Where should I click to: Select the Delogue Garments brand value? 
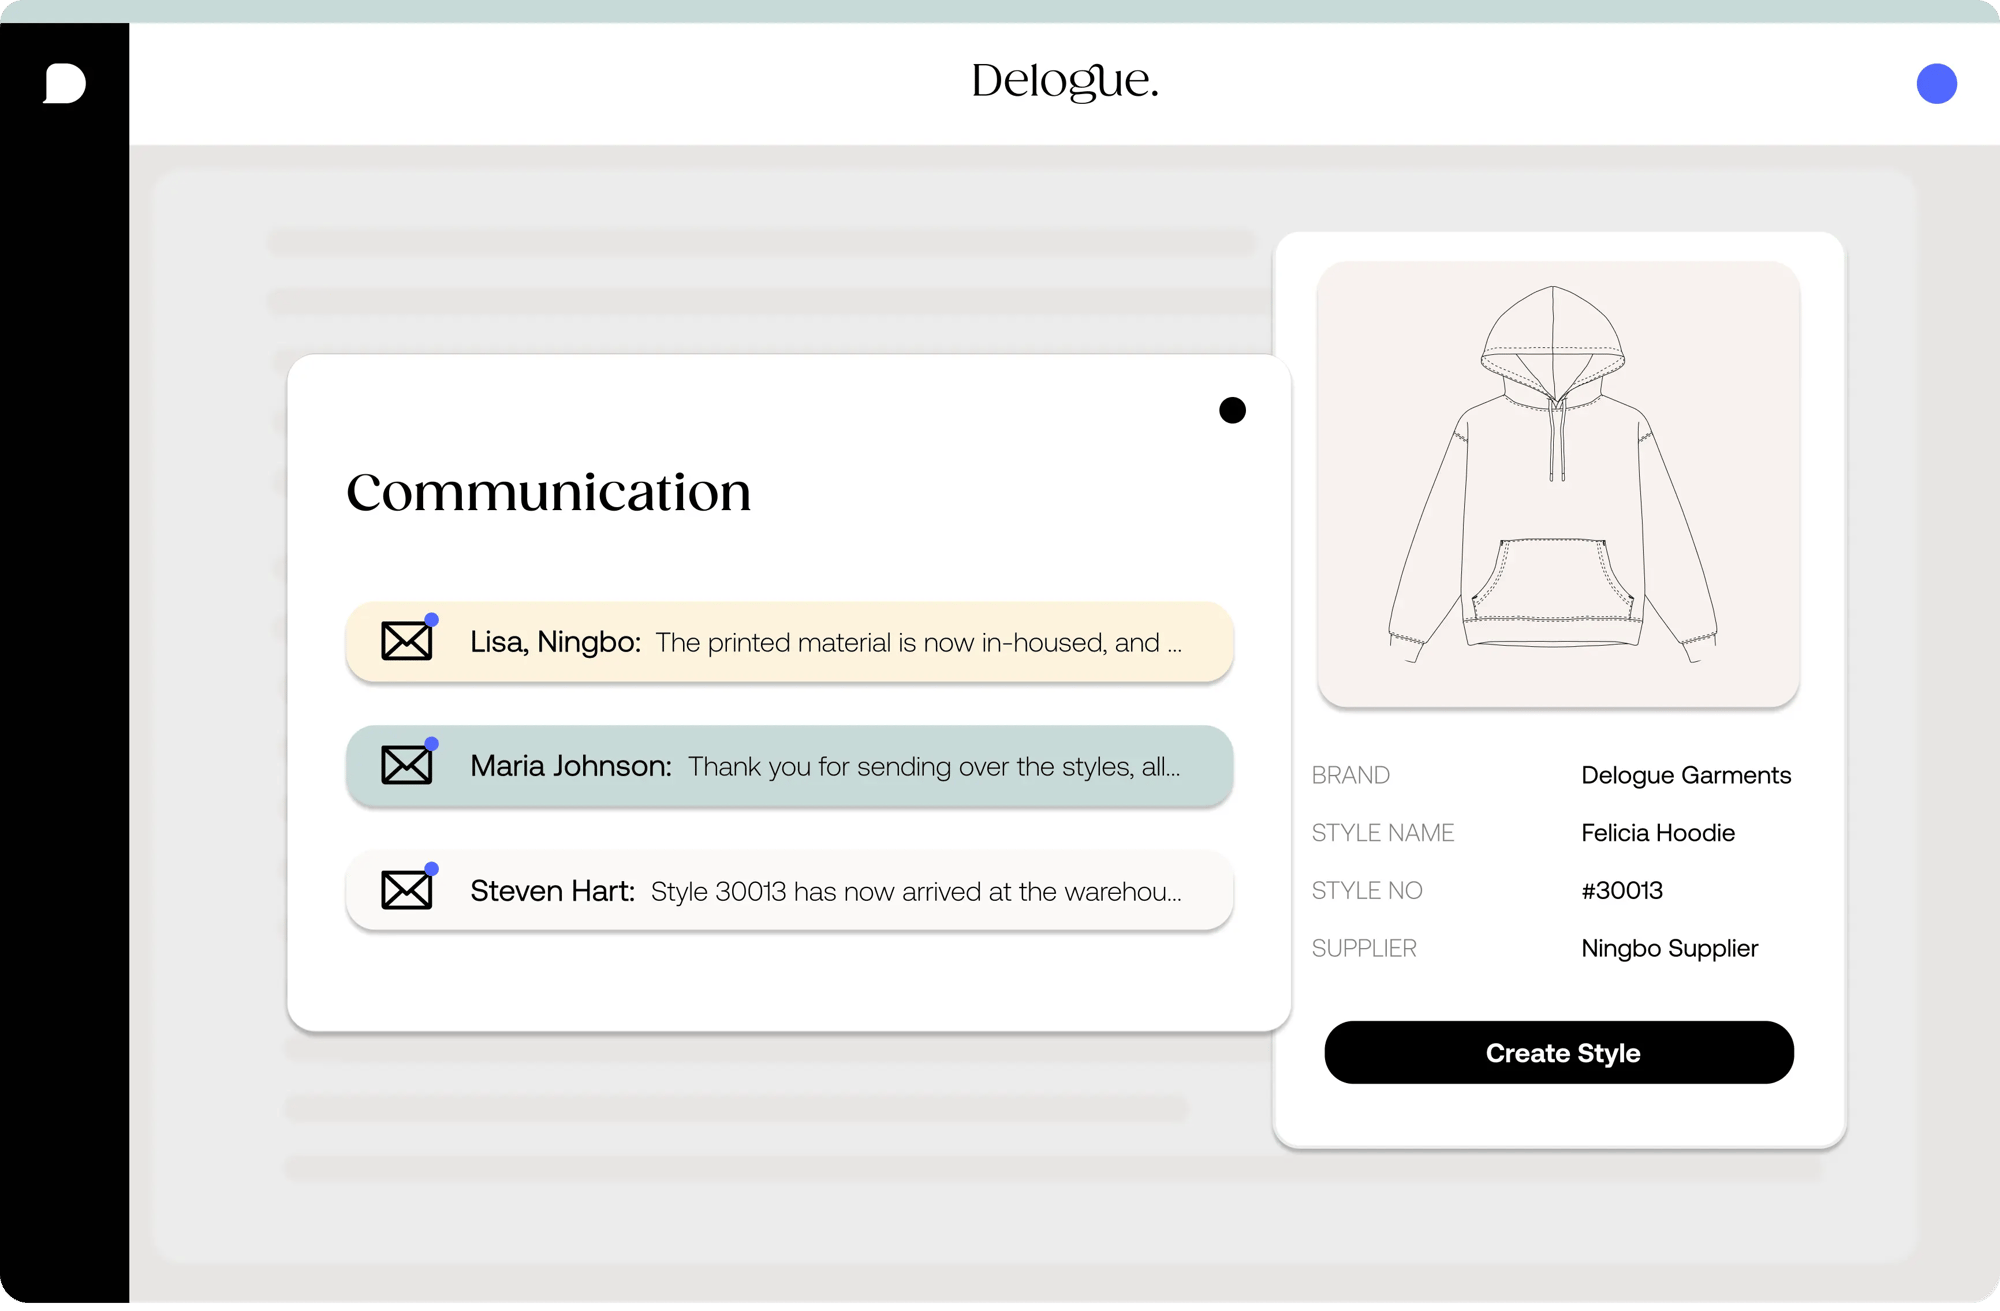1685,775
